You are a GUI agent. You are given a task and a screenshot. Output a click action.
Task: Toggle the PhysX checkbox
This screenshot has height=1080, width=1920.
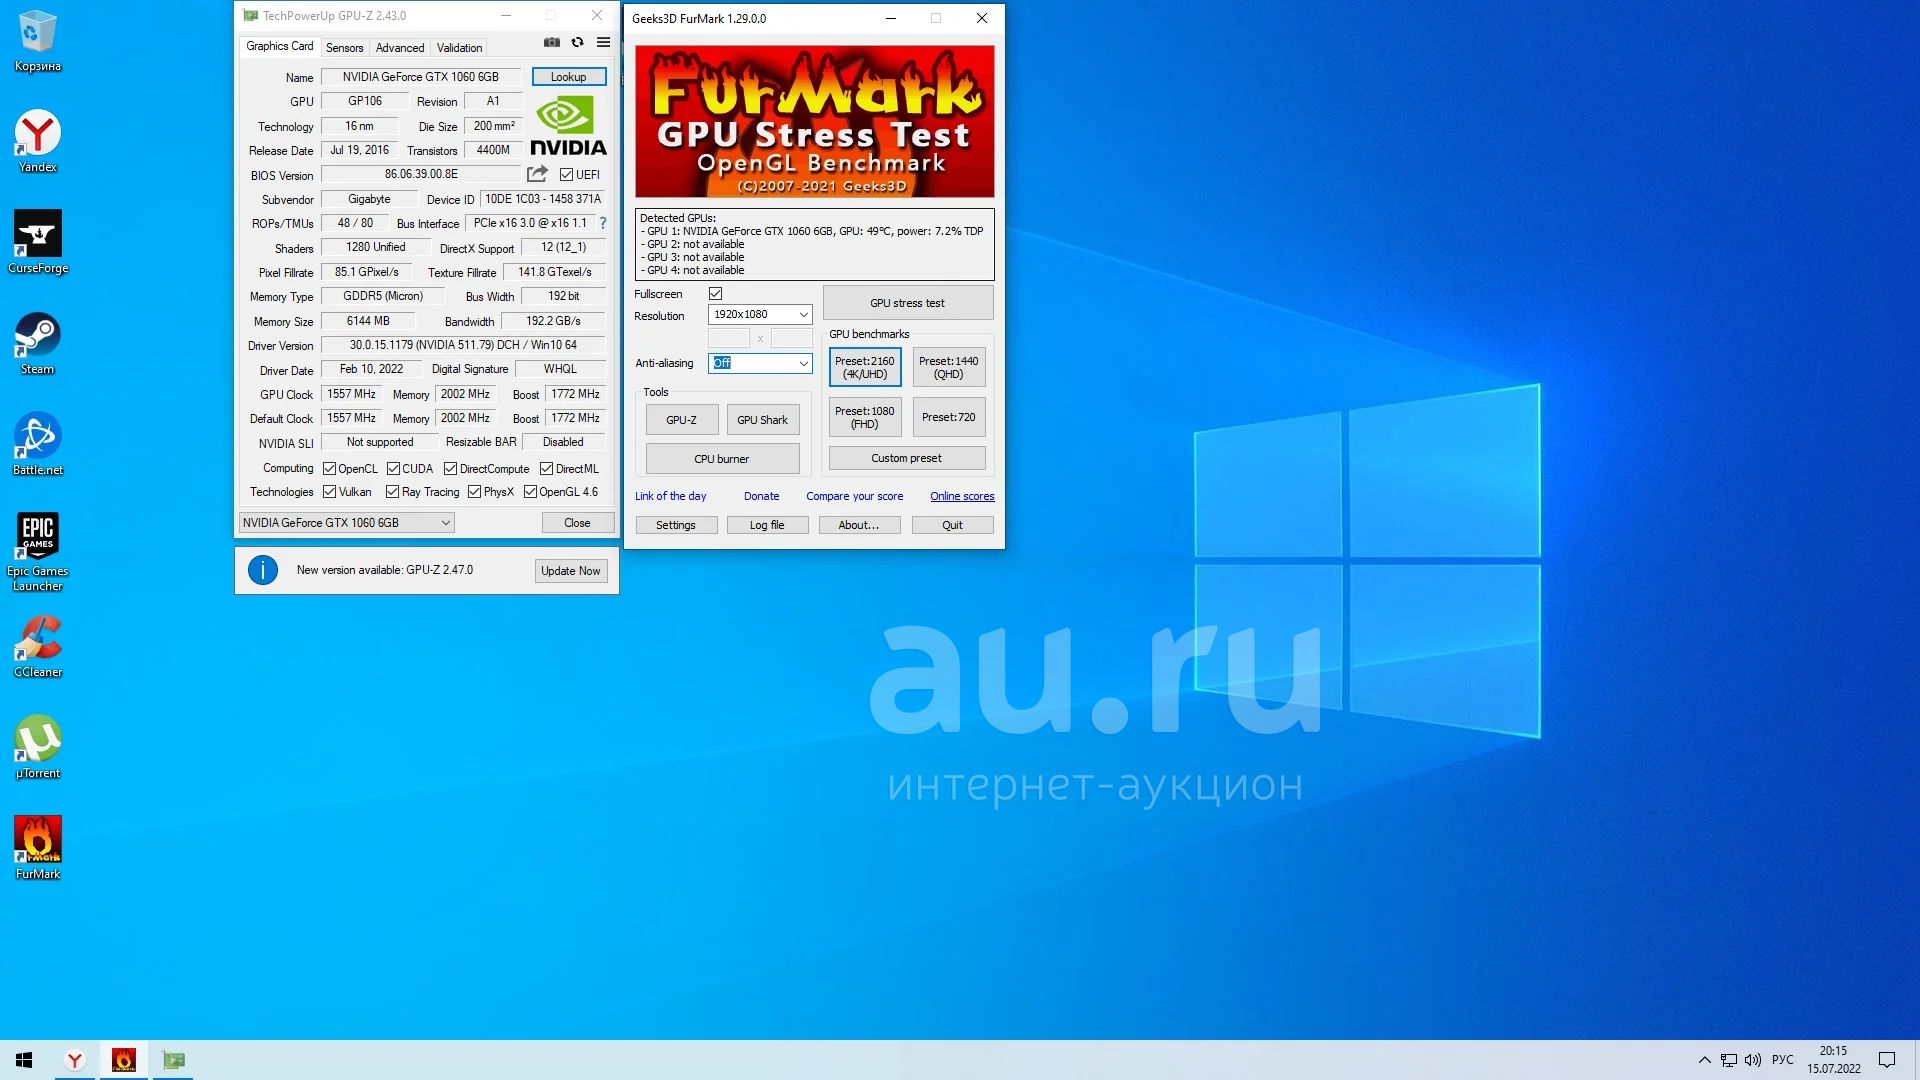tap(474, 492)
